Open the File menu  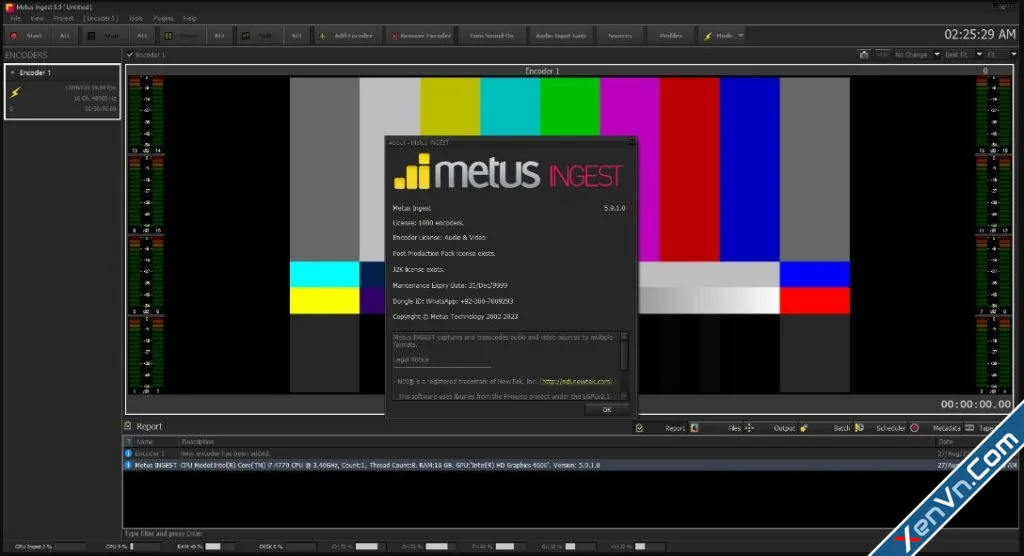pos(16,18)
